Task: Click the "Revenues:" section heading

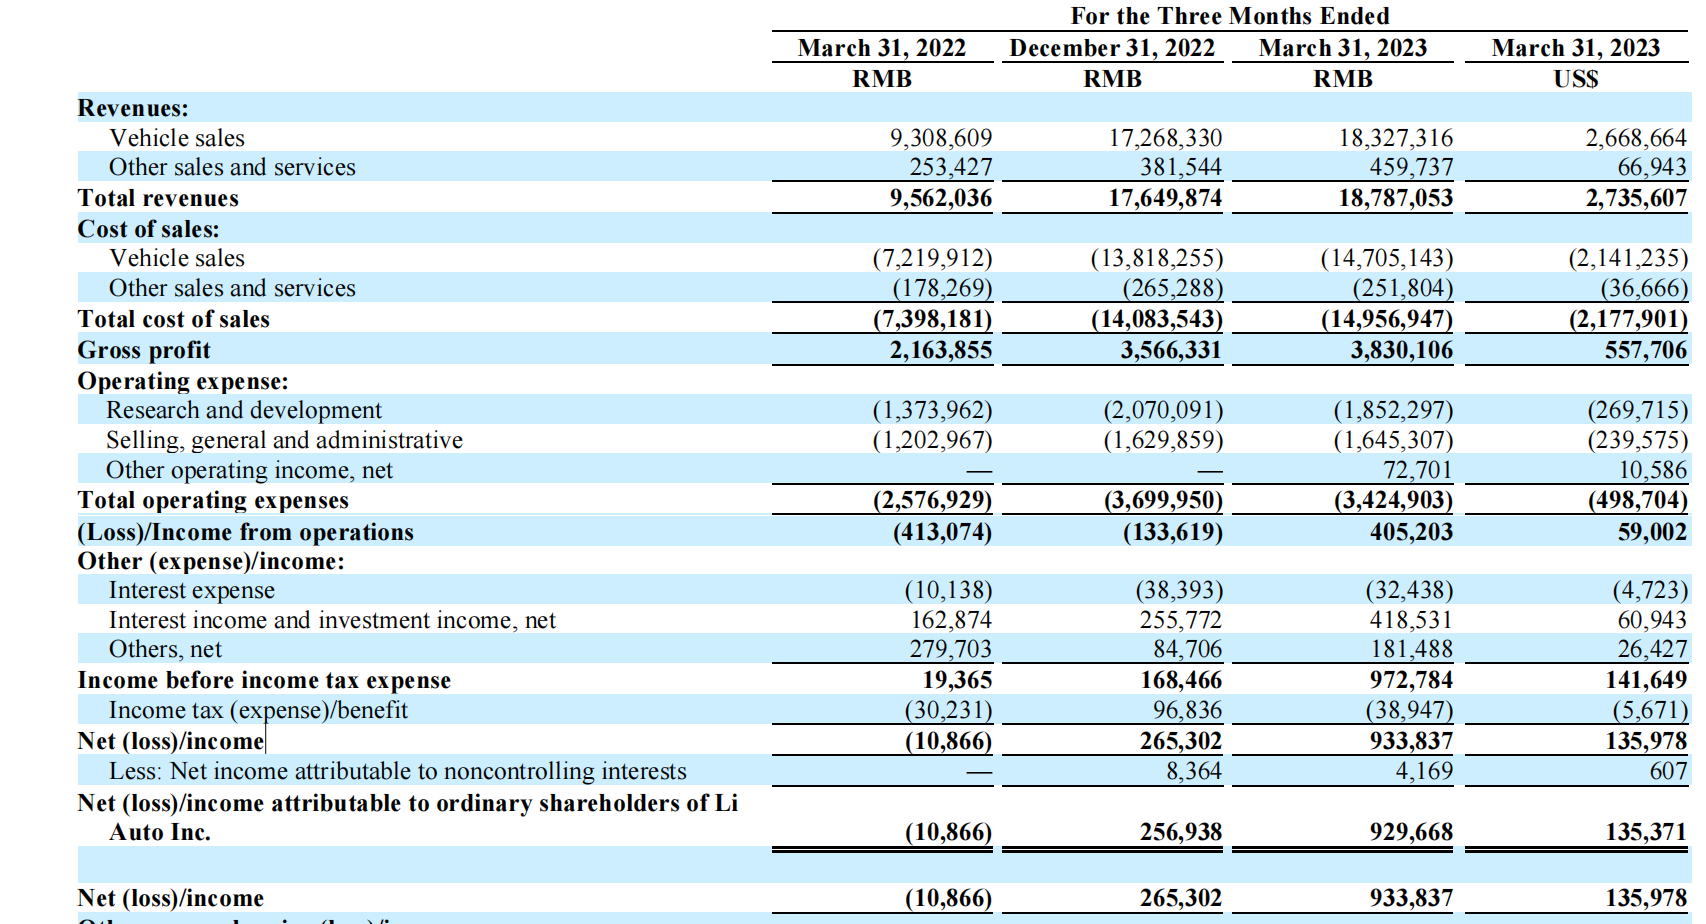Action: 133,108
